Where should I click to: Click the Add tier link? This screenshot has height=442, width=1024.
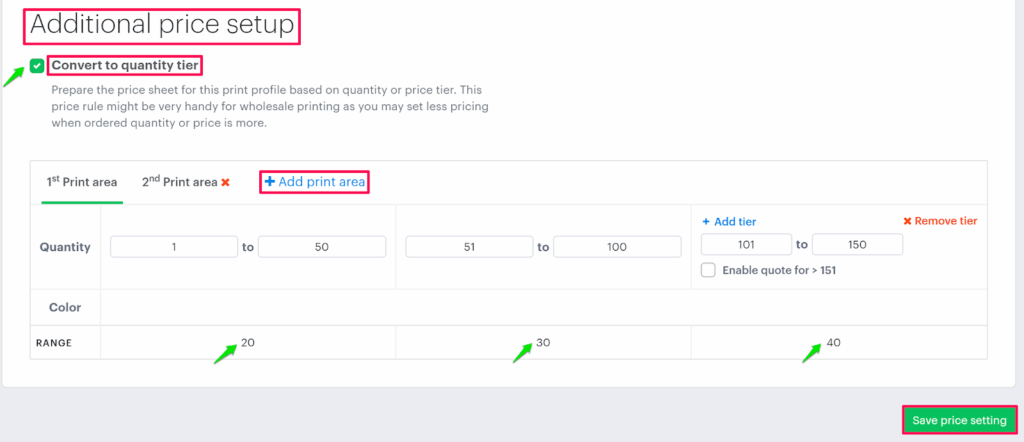pyautogui.click(x=734, y=222)
